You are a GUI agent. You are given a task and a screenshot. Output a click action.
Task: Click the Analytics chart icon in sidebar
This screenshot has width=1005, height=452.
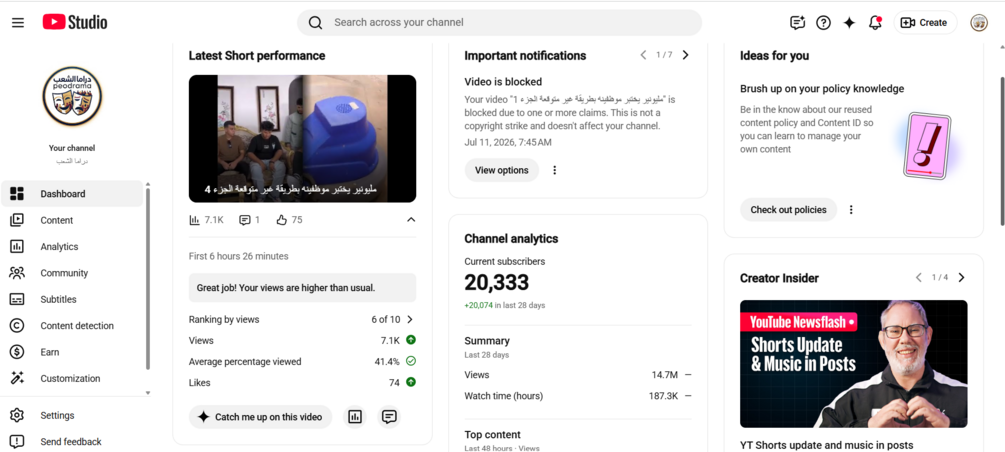click(x=17, y=246)
